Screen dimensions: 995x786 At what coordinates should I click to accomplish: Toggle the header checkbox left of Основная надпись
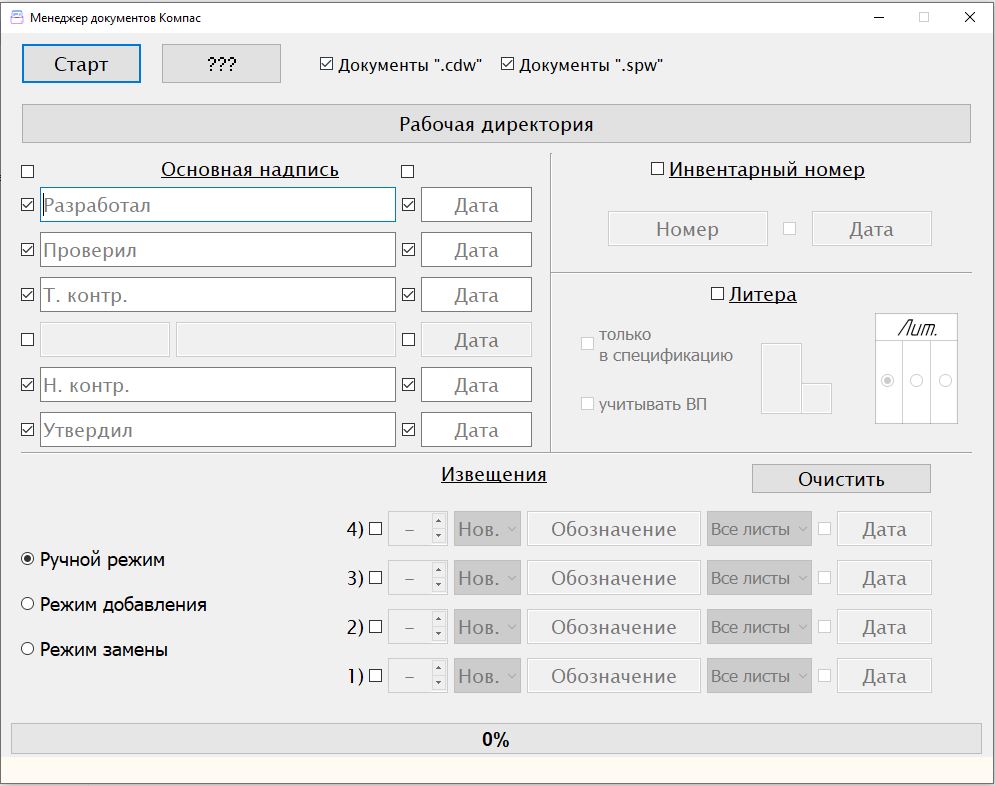coord(27,171)
